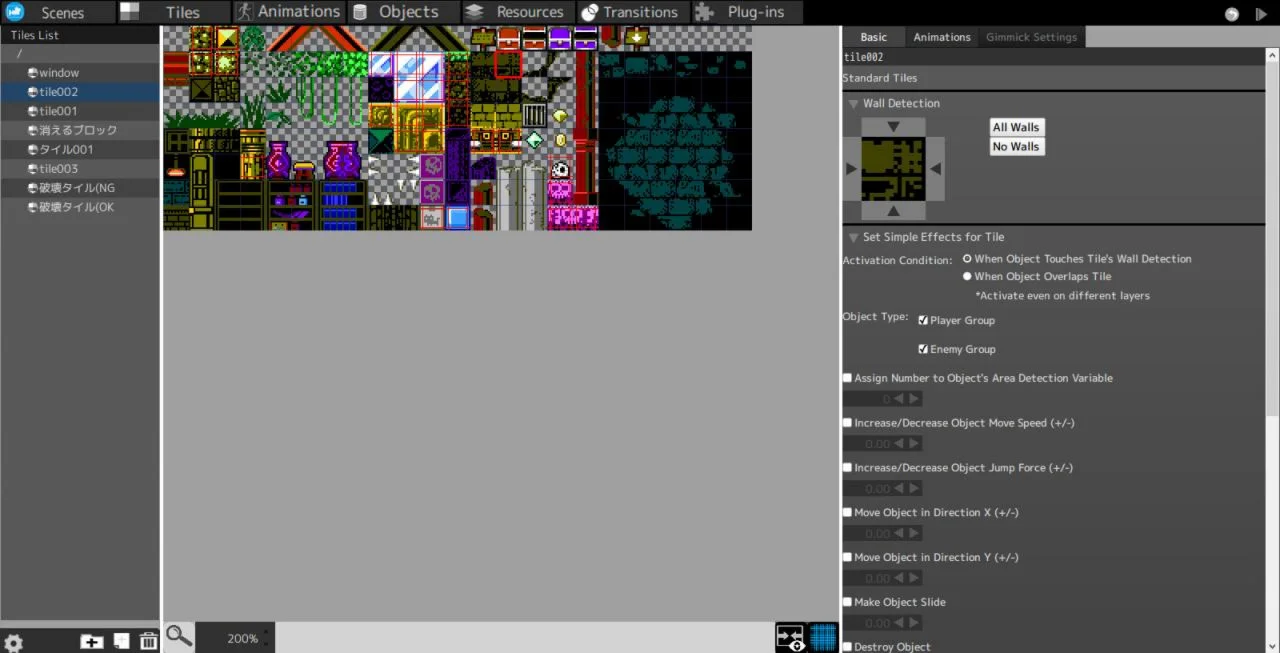This screenshot has height=653, width=1280.
Task: Select タイル001 in Tiles List
Action: pyautogui.click(x=80, y=149)
